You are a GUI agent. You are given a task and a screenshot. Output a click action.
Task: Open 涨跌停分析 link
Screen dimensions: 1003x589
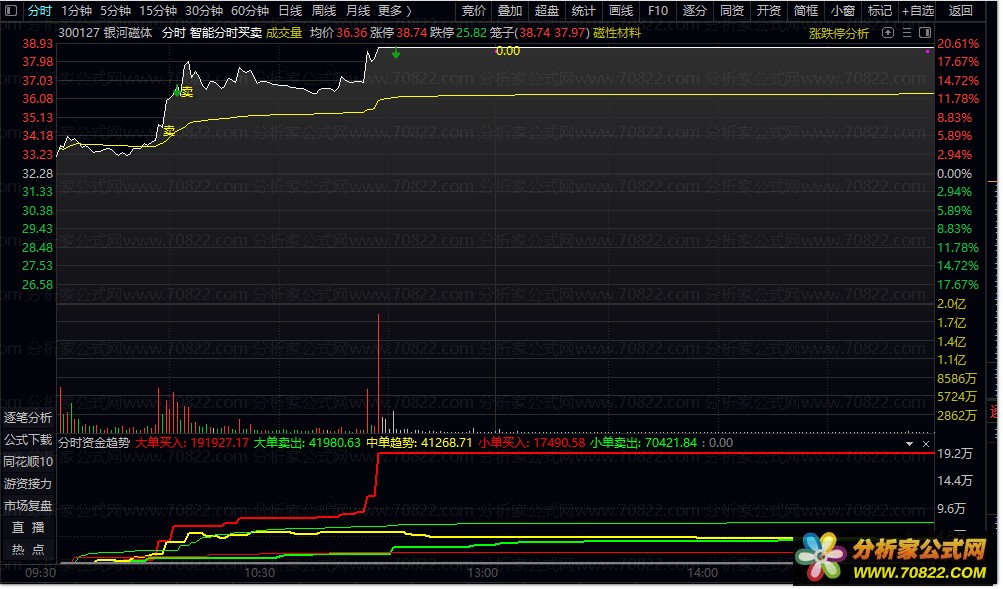coord(839,33)
